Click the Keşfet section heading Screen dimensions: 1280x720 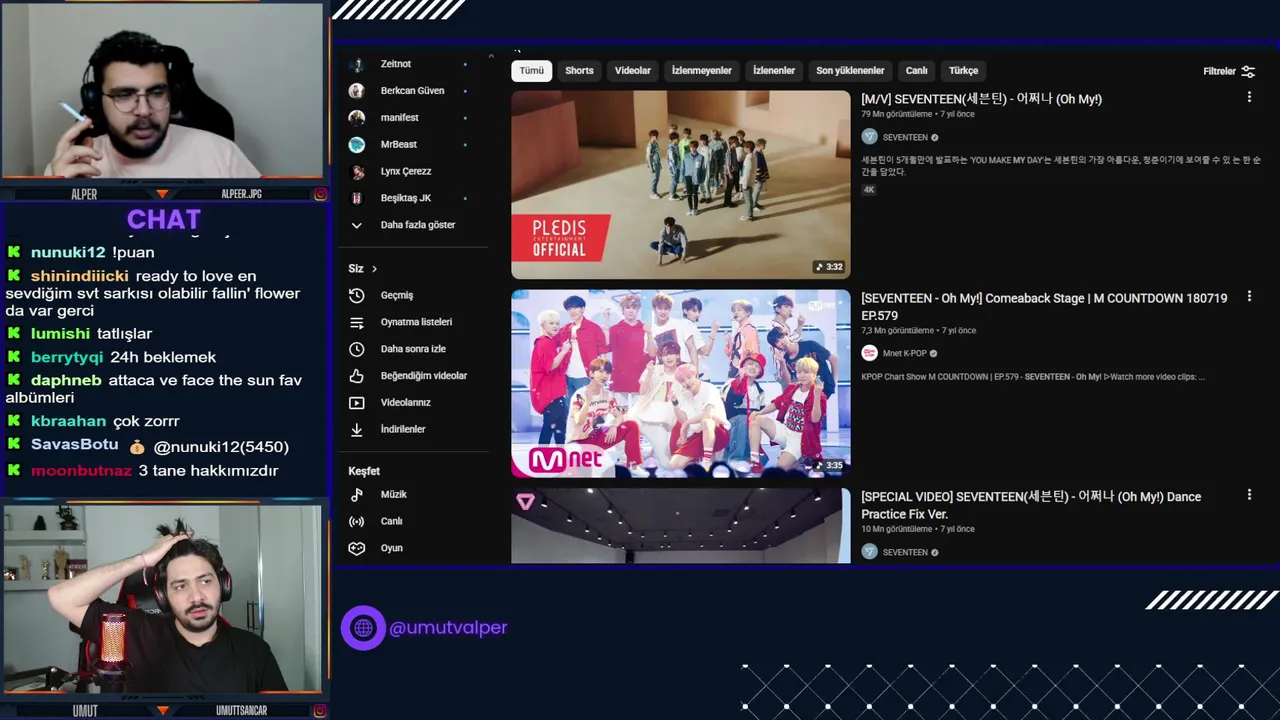tap(364, 471)
